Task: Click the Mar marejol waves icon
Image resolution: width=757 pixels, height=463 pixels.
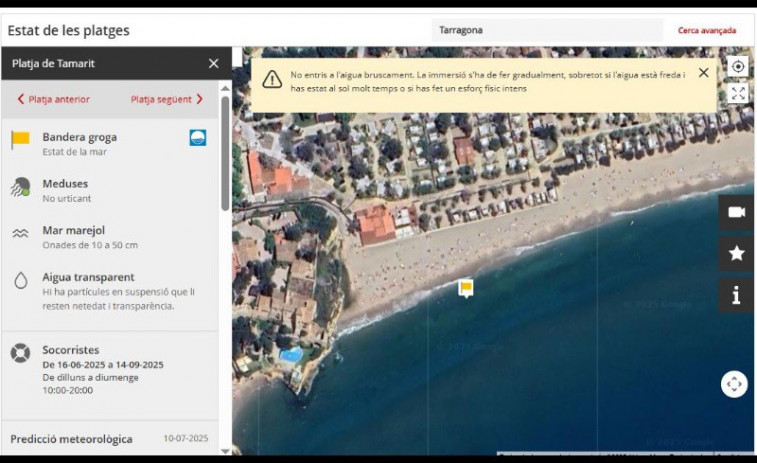Action: click(x=20, y=234)
